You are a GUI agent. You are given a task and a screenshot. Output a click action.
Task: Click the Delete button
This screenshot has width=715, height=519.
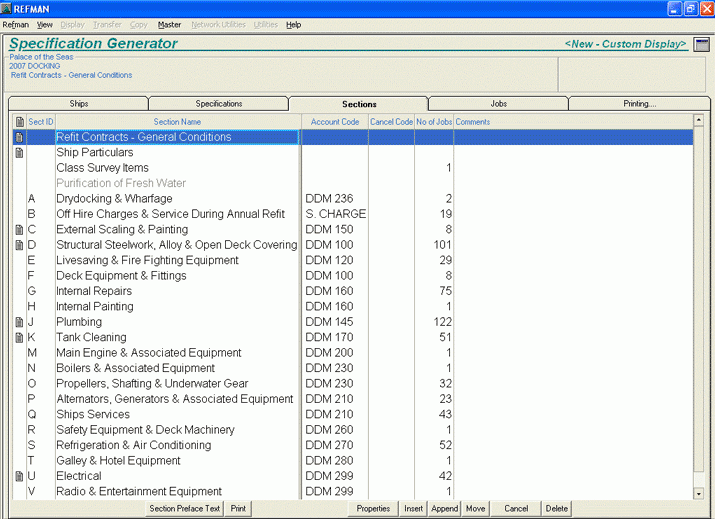pyautogui.click(x=557, y=509)
